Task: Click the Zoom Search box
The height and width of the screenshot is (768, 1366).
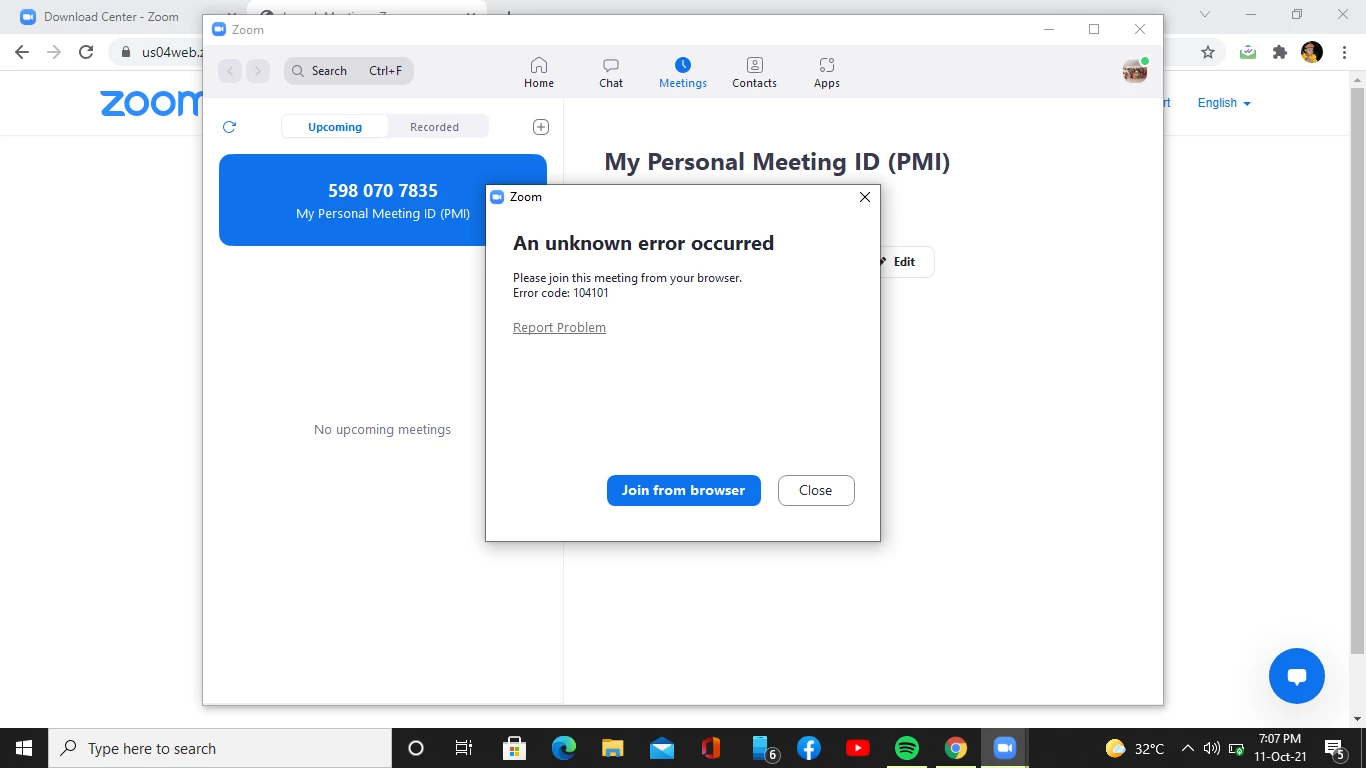Action: coord(348,71)
